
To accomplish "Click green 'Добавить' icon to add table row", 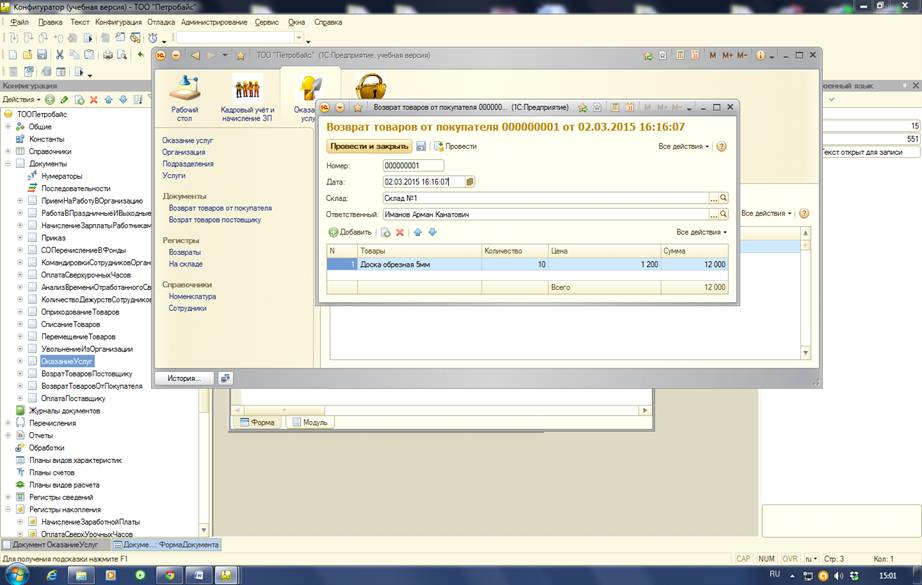I will [334, 232].
